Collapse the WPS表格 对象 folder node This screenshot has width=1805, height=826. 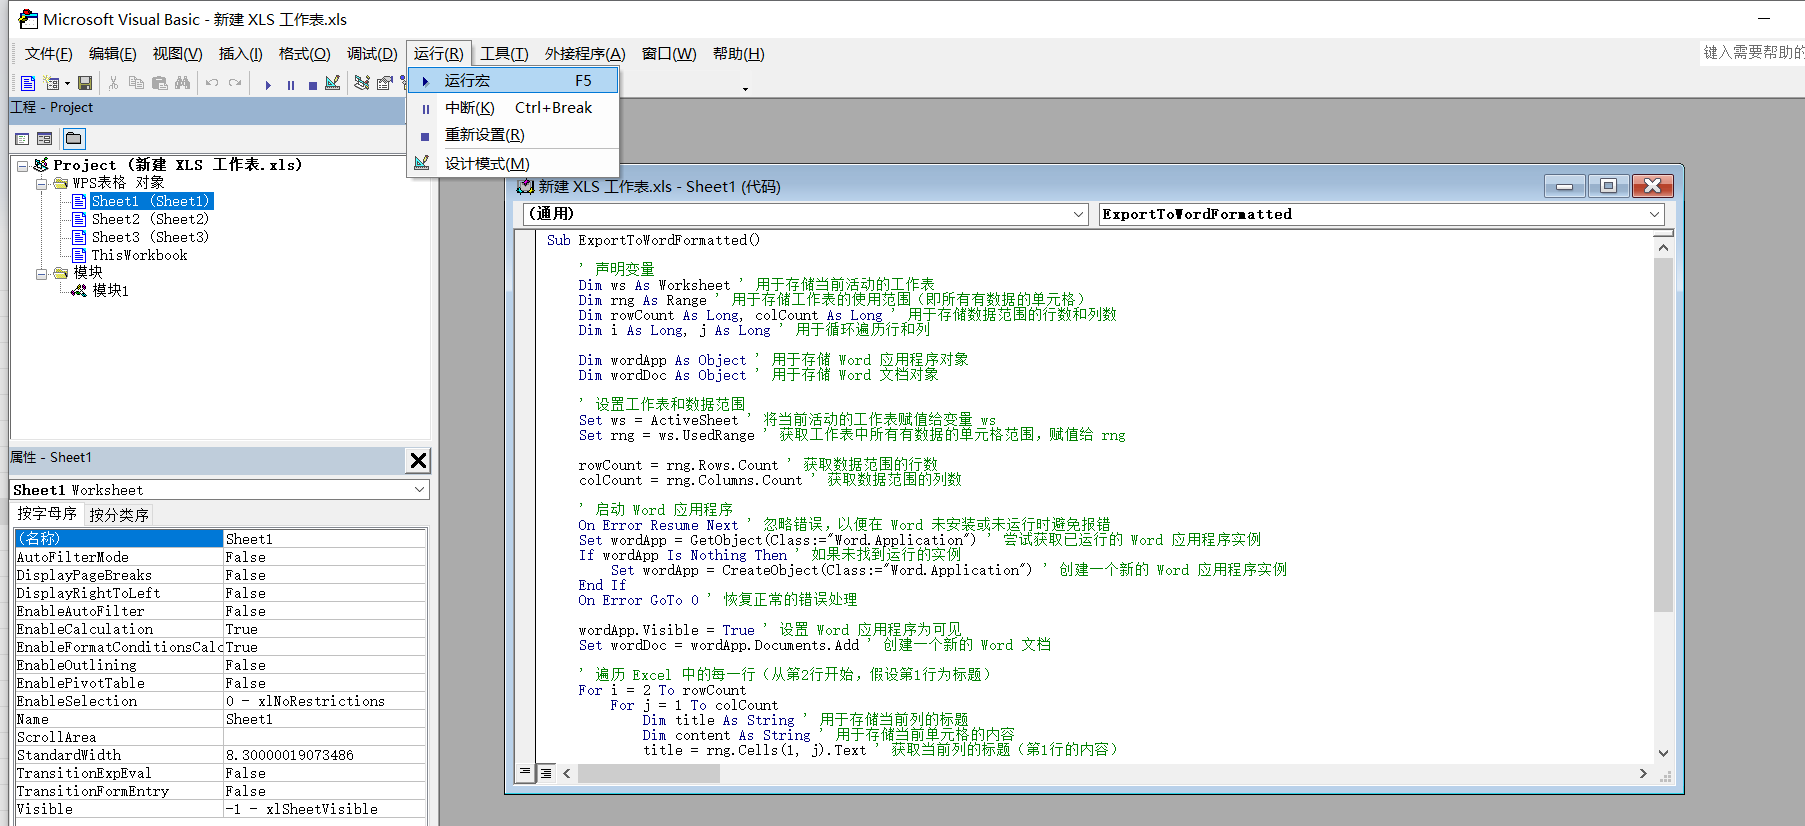click(x=41, y=184)
